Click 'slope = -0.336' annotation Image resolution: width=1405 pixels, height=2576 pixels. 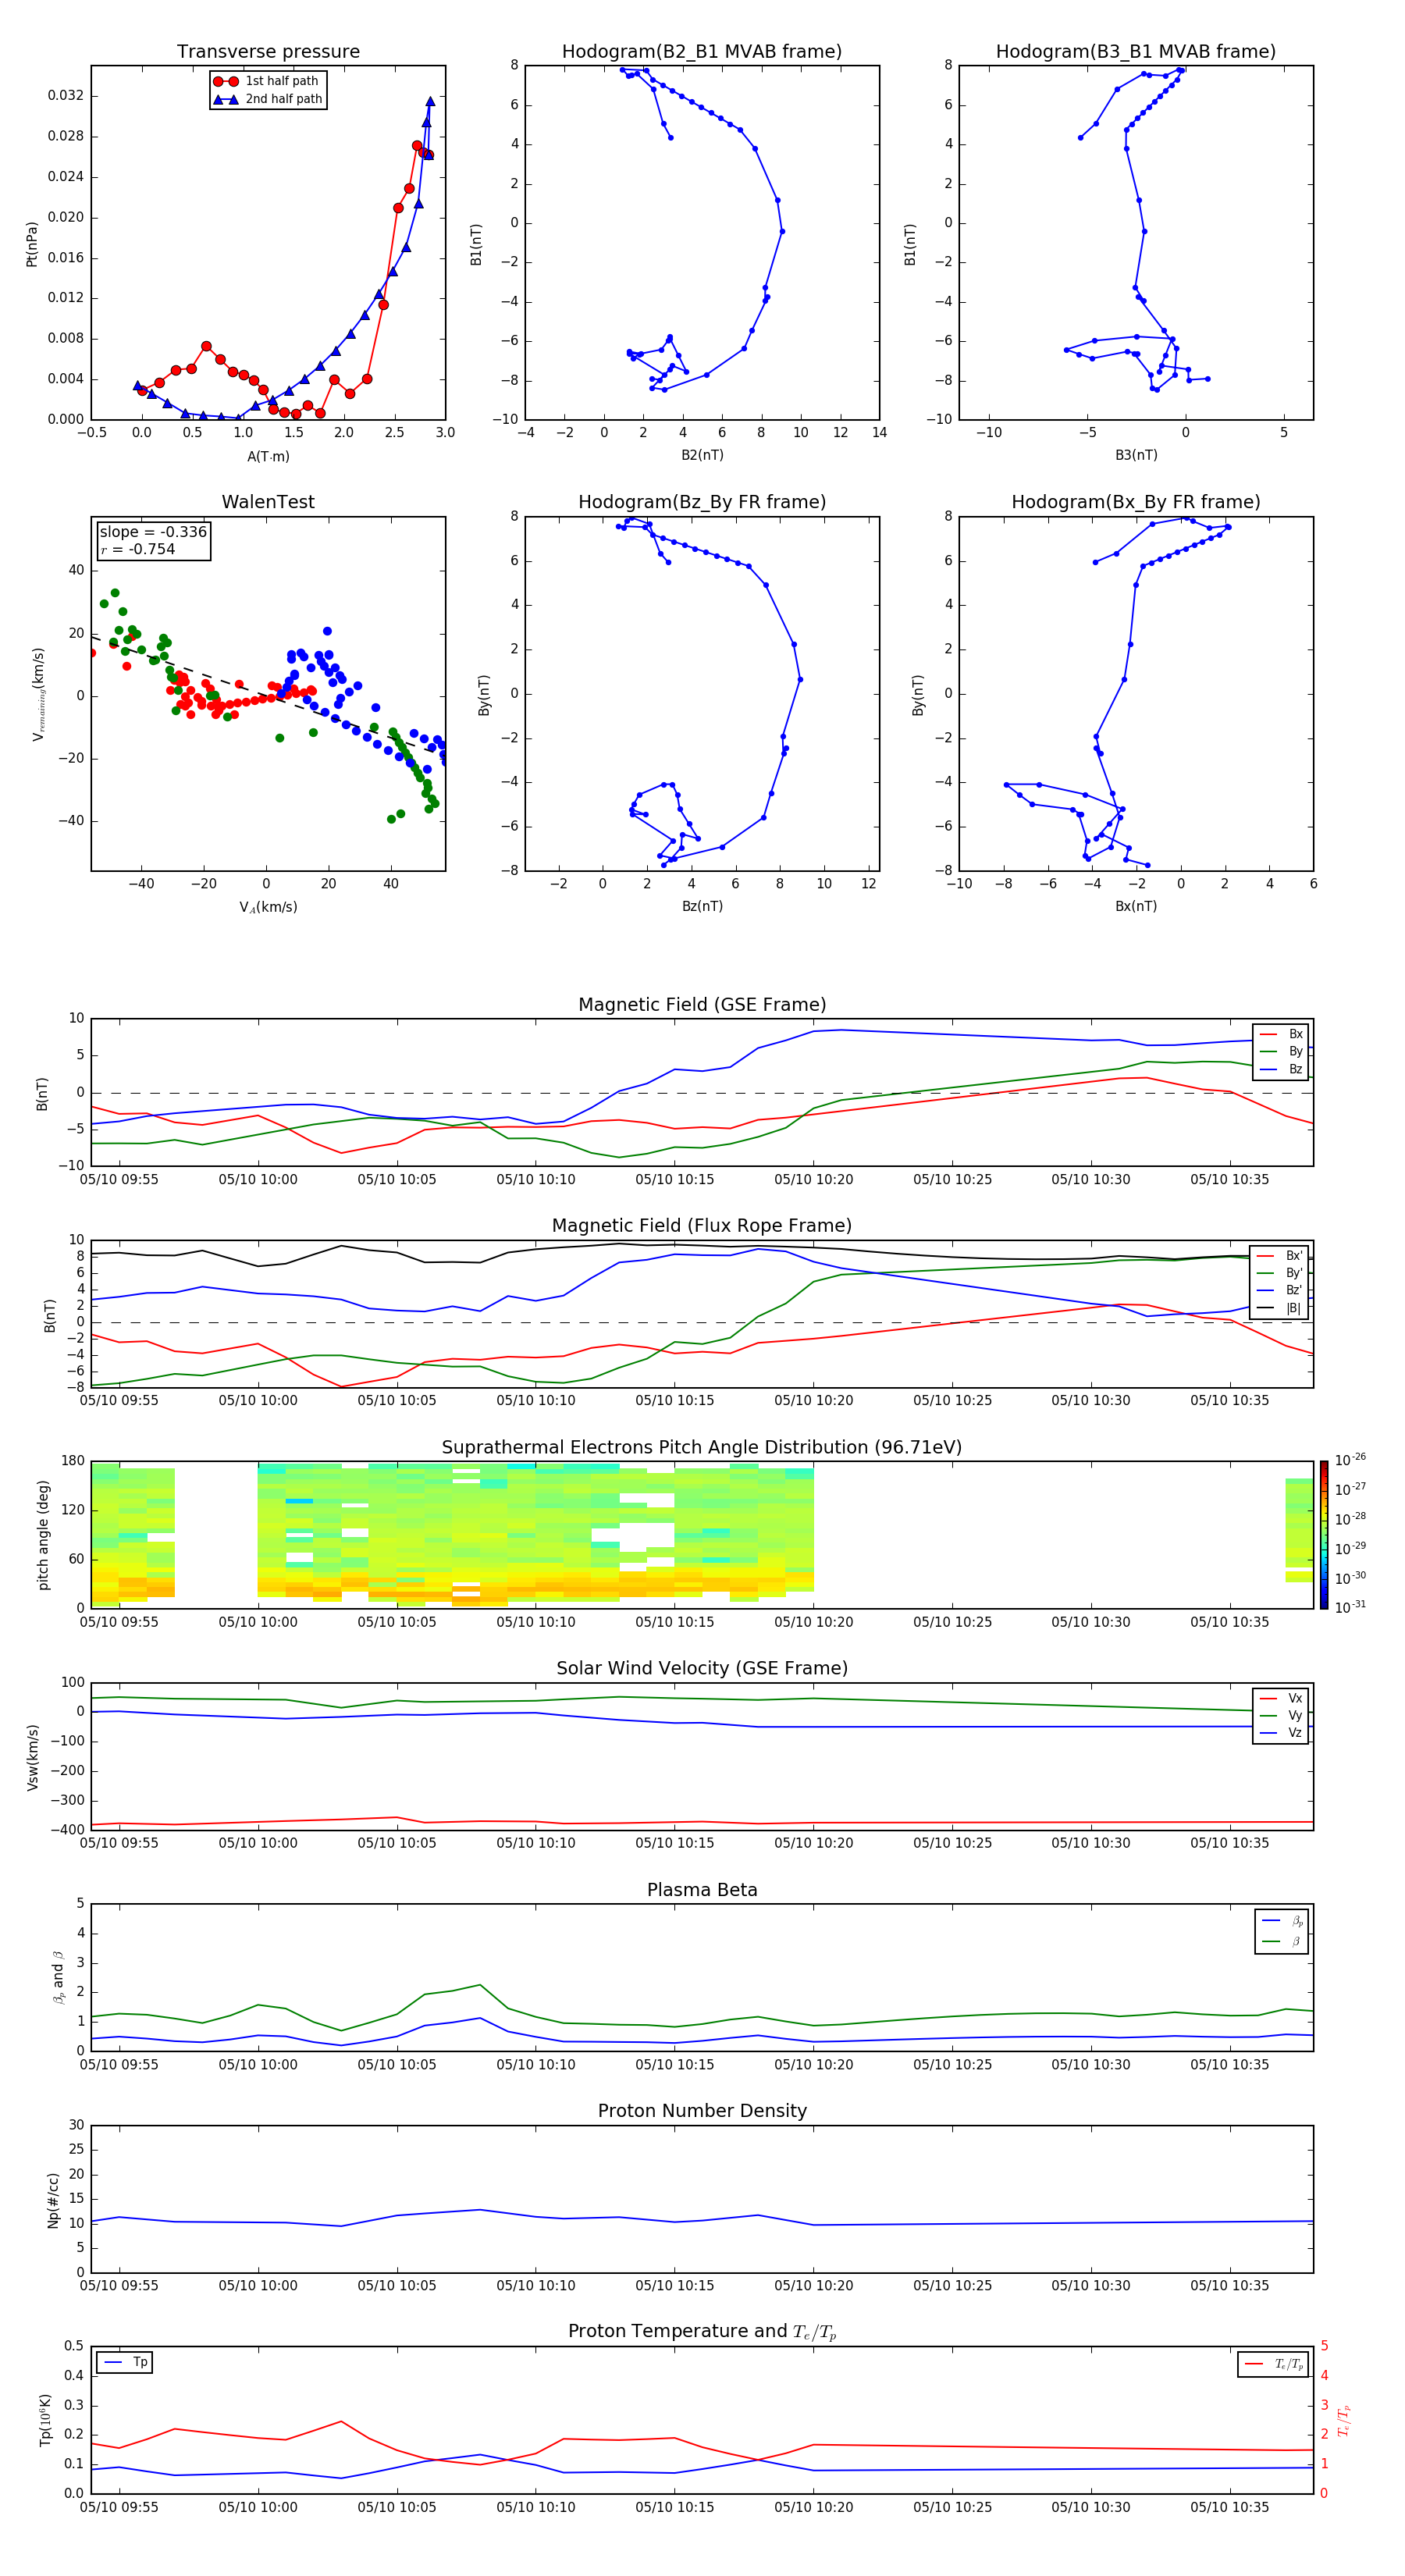pyautogui.click(x=153, y=532)
